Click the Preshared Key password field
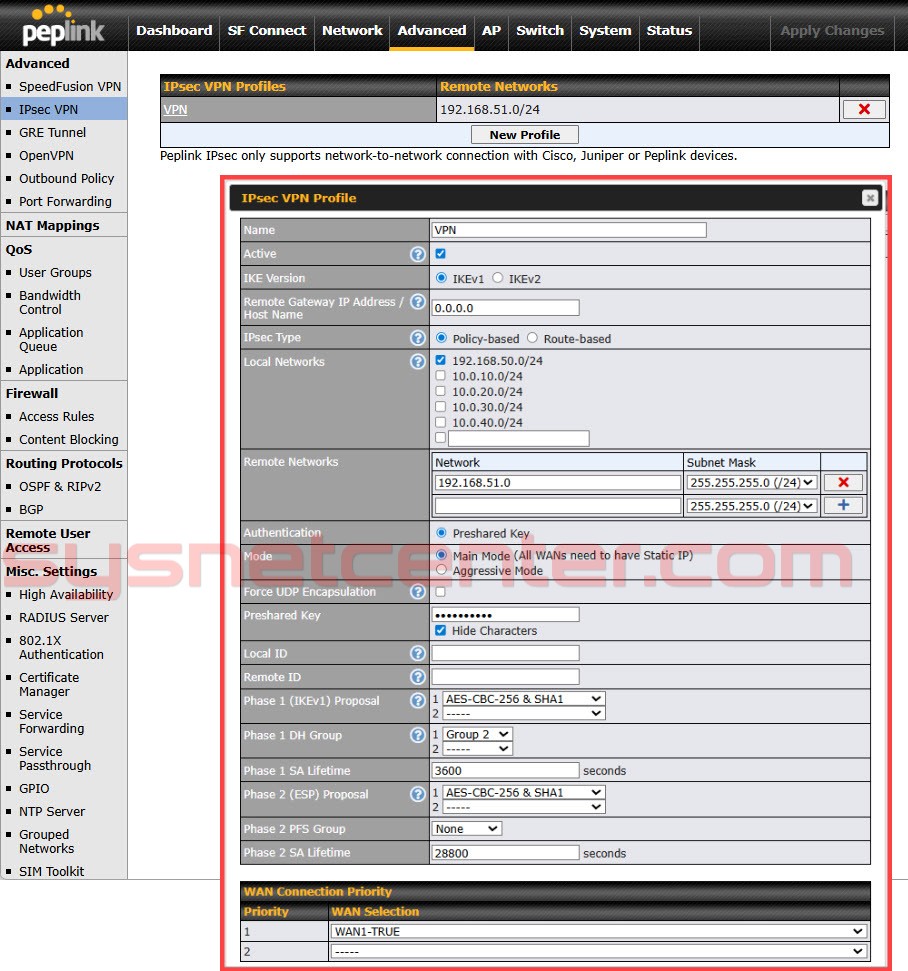 tap(505, 614)
